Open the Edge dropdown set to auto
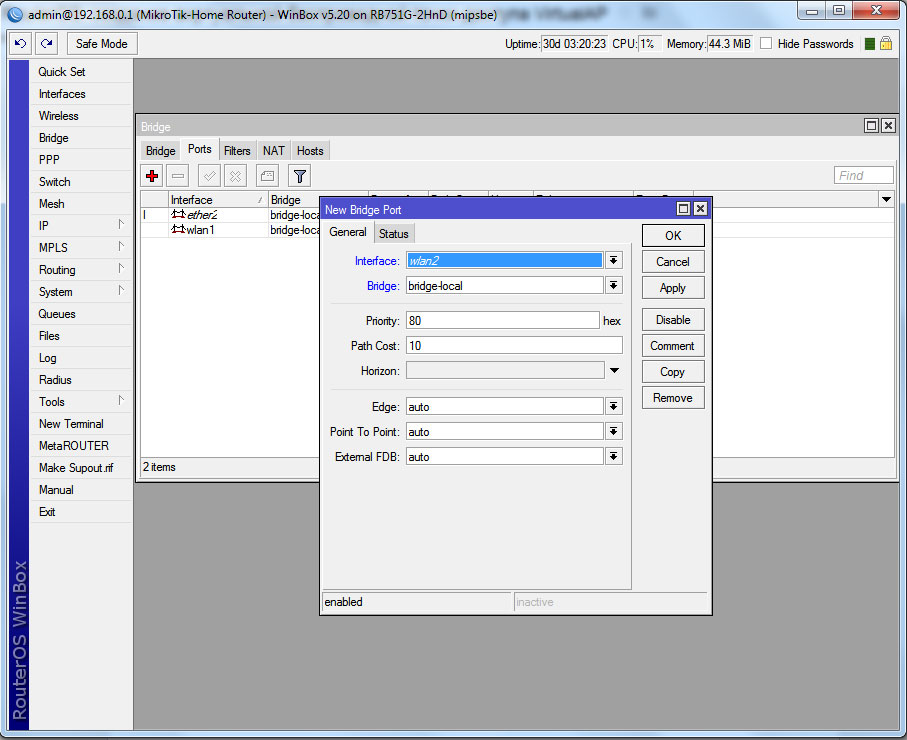 tap(614, 407)
